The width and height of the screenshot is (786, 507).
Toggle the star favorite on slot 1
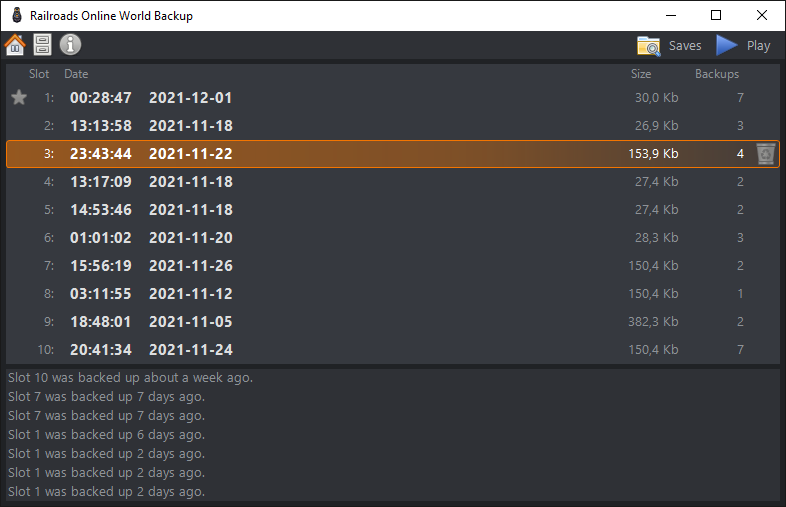19,97
